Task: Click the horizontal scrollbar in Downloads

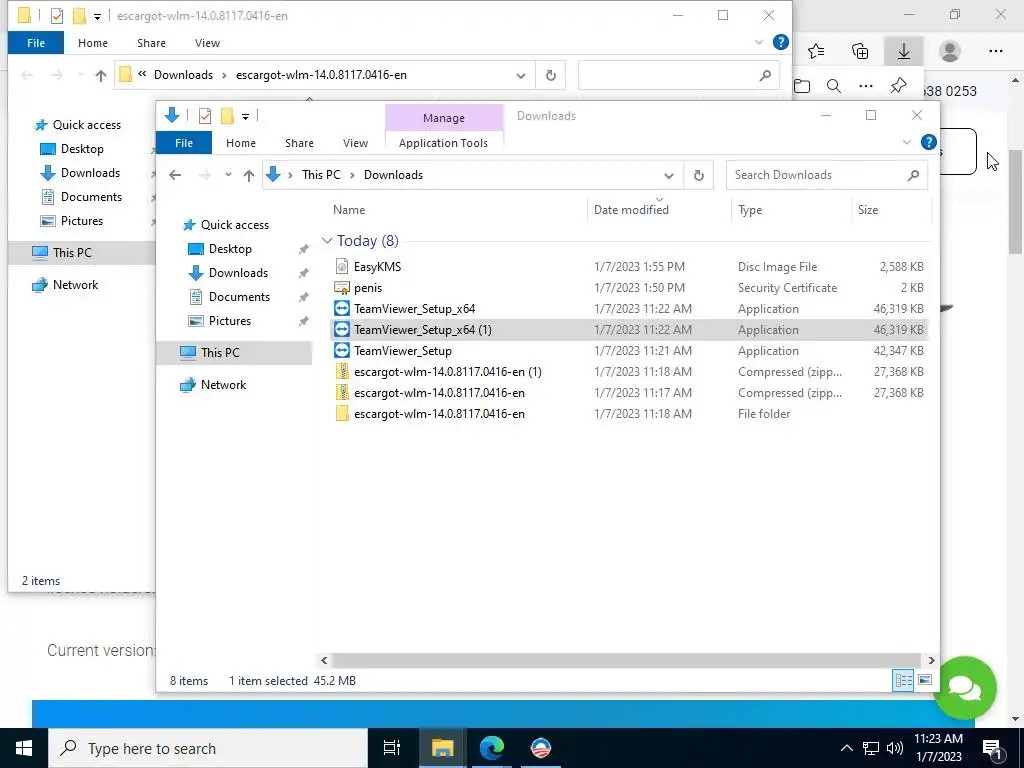Action: click(x=626, y=660)
